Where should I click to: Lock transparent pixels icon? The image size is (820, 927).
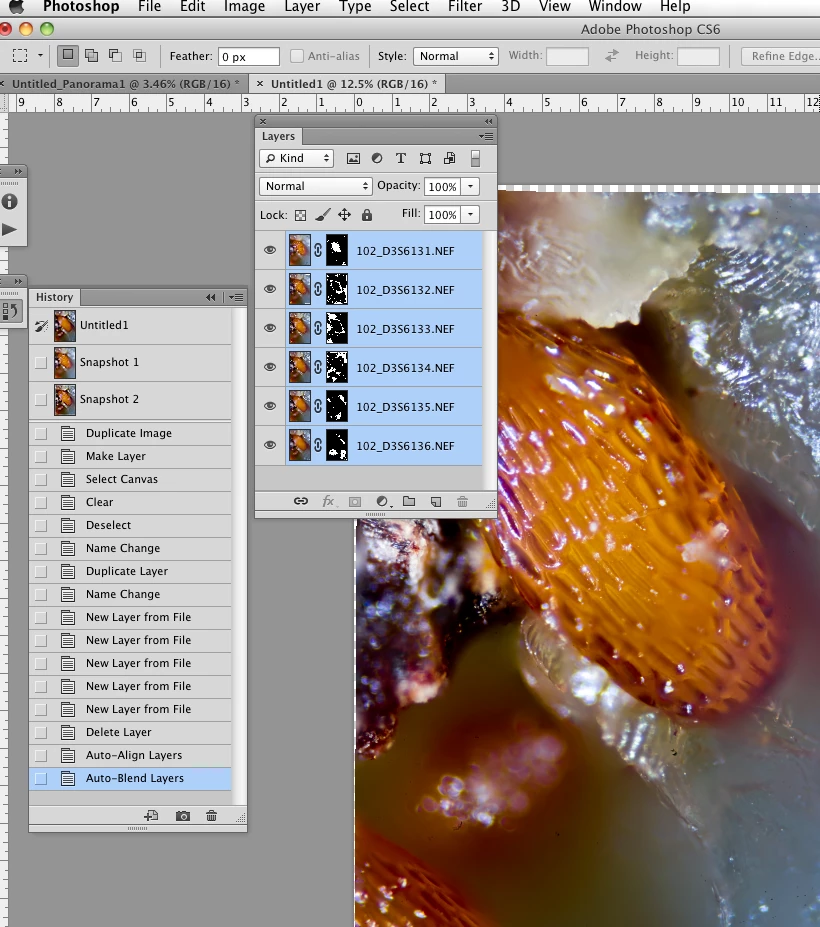coord(300,215)
